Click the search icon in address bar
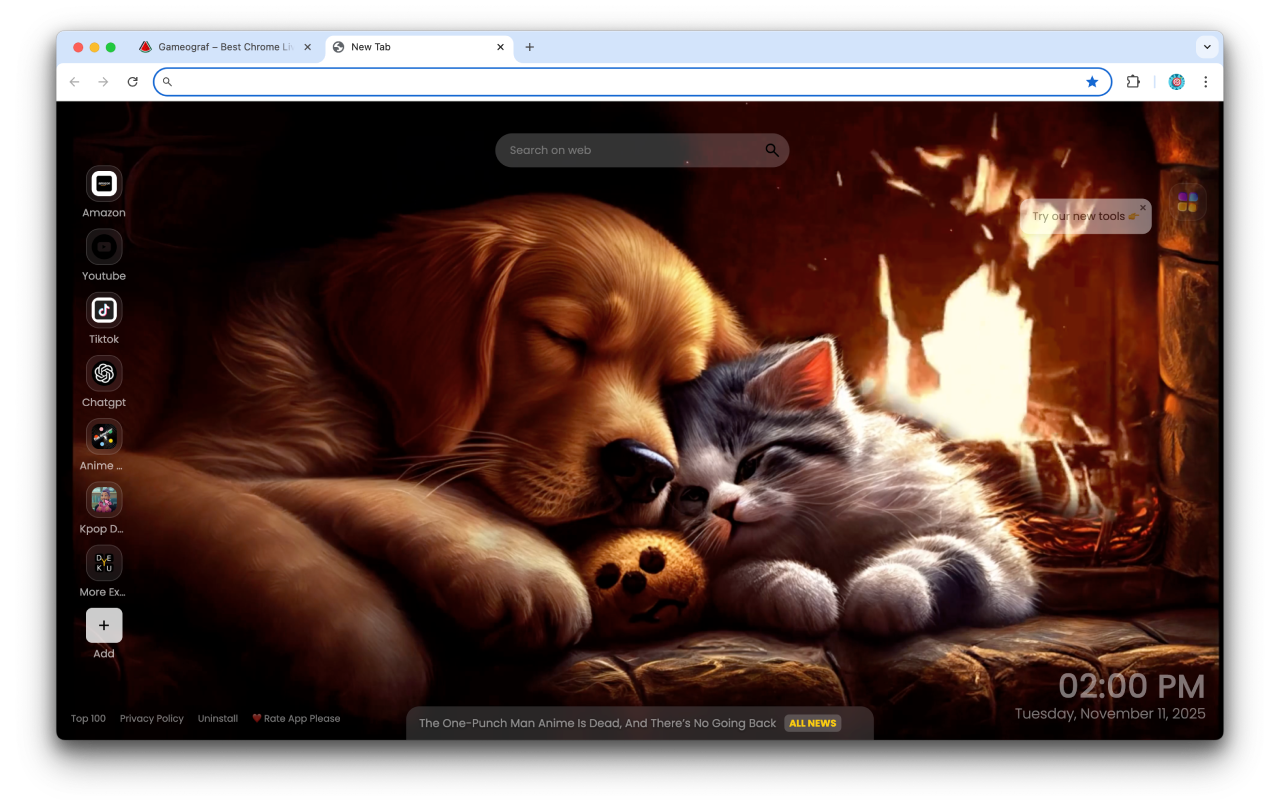This screenshot has width=1280, height=800. pos(167,82)
